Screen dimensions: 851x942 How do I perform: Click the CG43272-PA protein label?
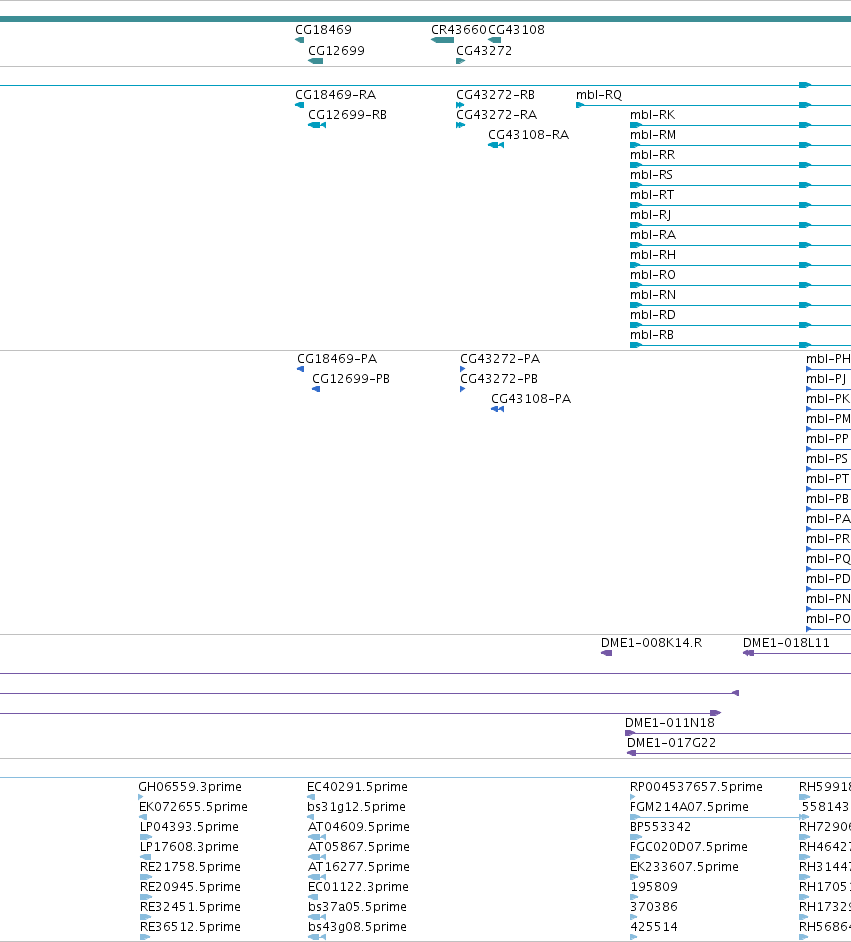pyautogui.click(x=500, y=359)
